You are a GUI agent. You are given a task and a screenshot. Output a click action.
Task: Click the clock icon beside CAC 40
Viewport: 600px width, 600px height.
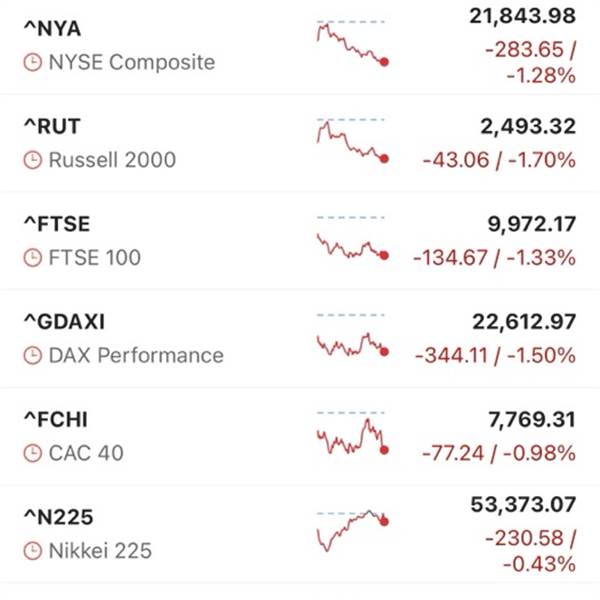pos(33,453)
